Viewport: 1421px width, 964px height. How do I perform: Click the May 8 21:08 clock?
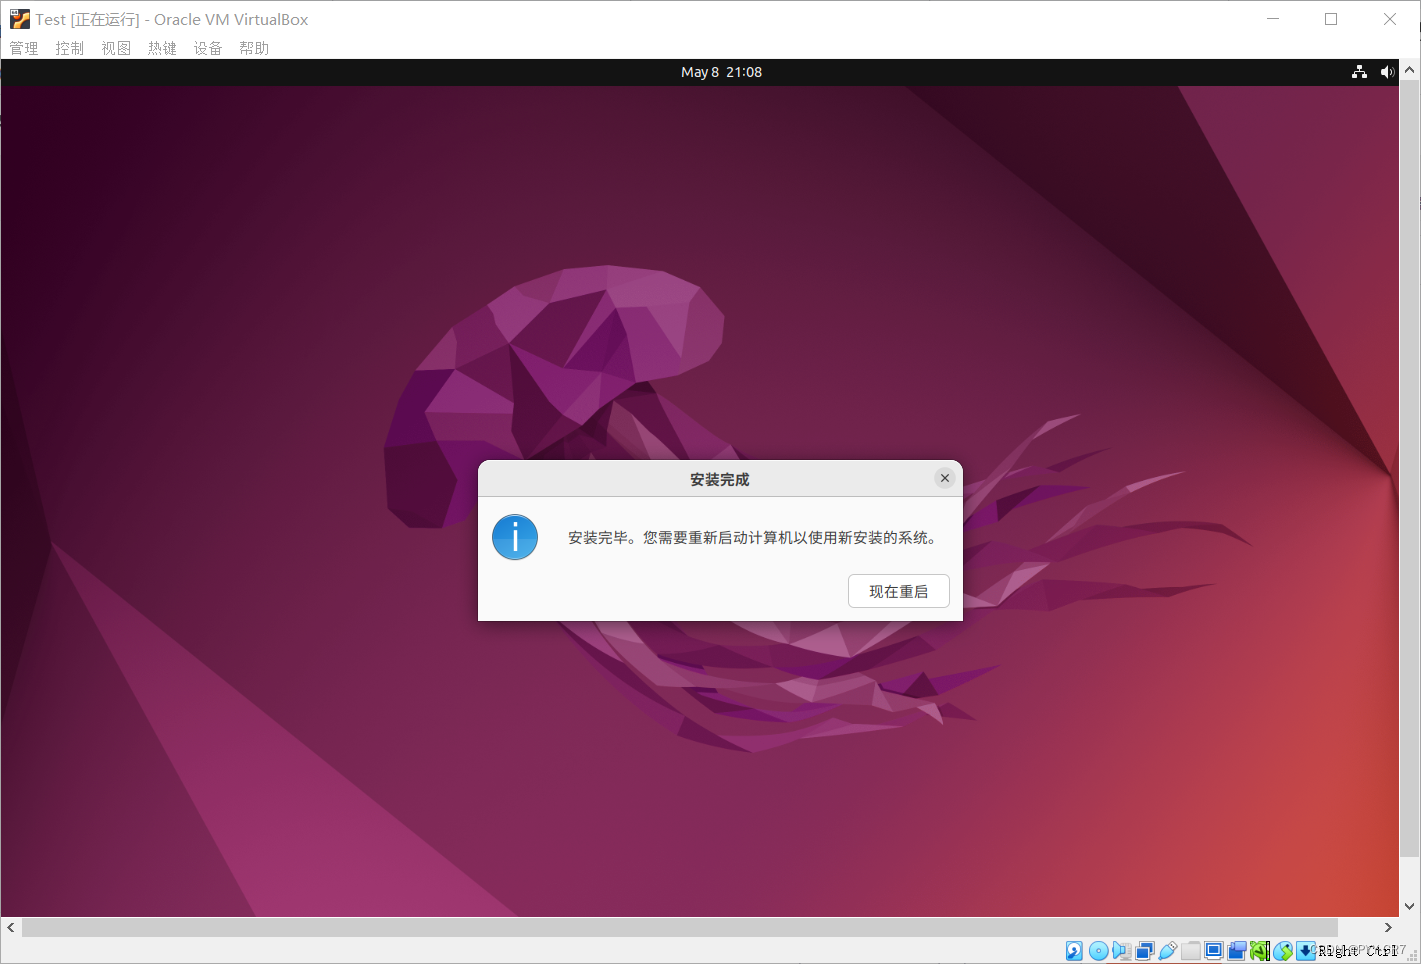pos(721,72)
